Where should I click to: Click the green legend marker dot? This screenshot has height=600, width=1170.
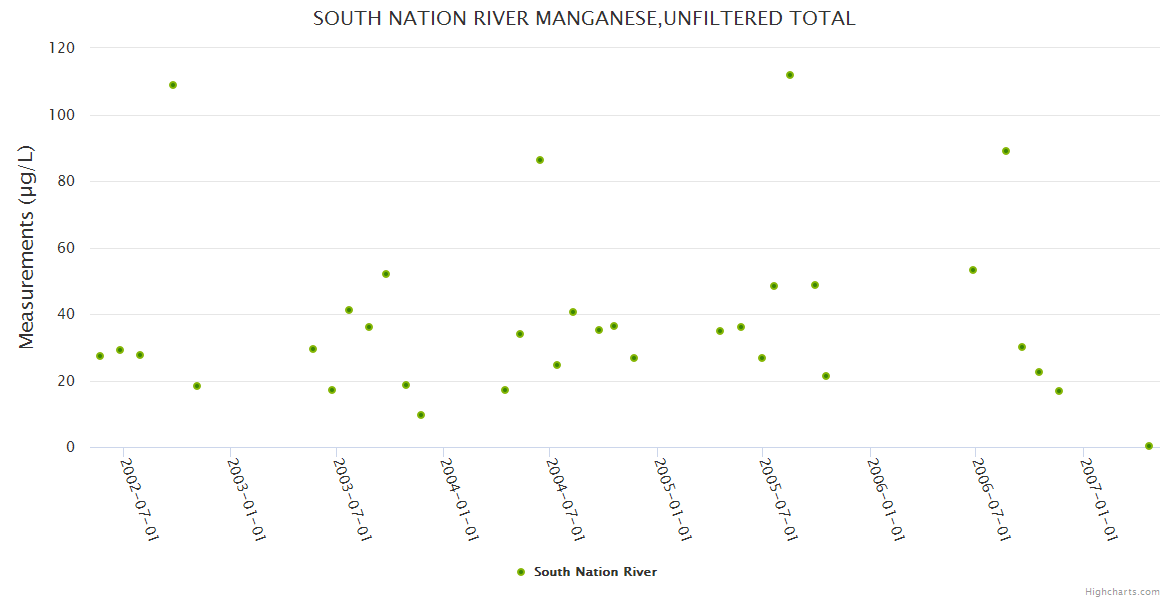(520, 572)
